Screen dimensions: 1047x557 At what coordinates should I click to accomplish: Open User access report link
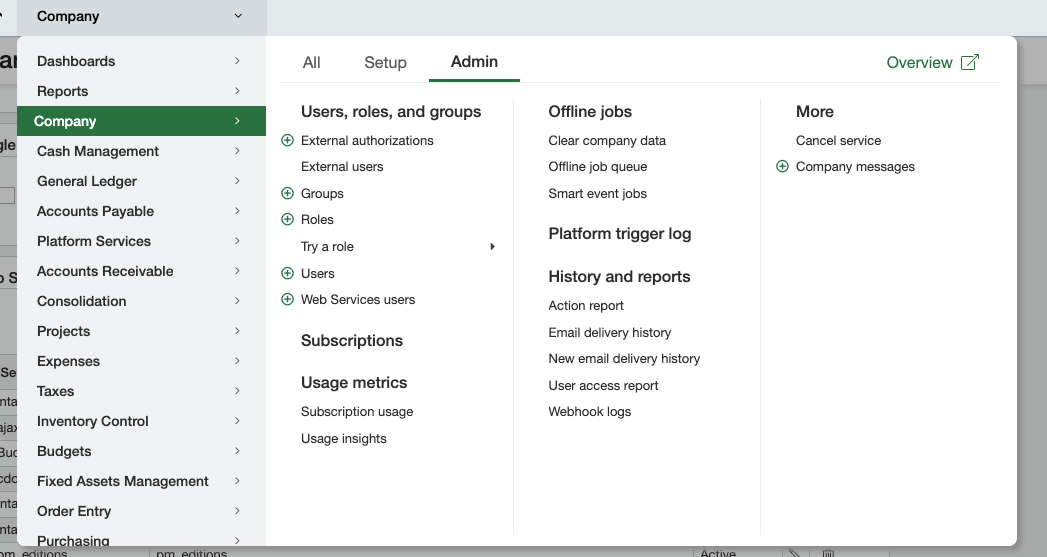[603, 385]
